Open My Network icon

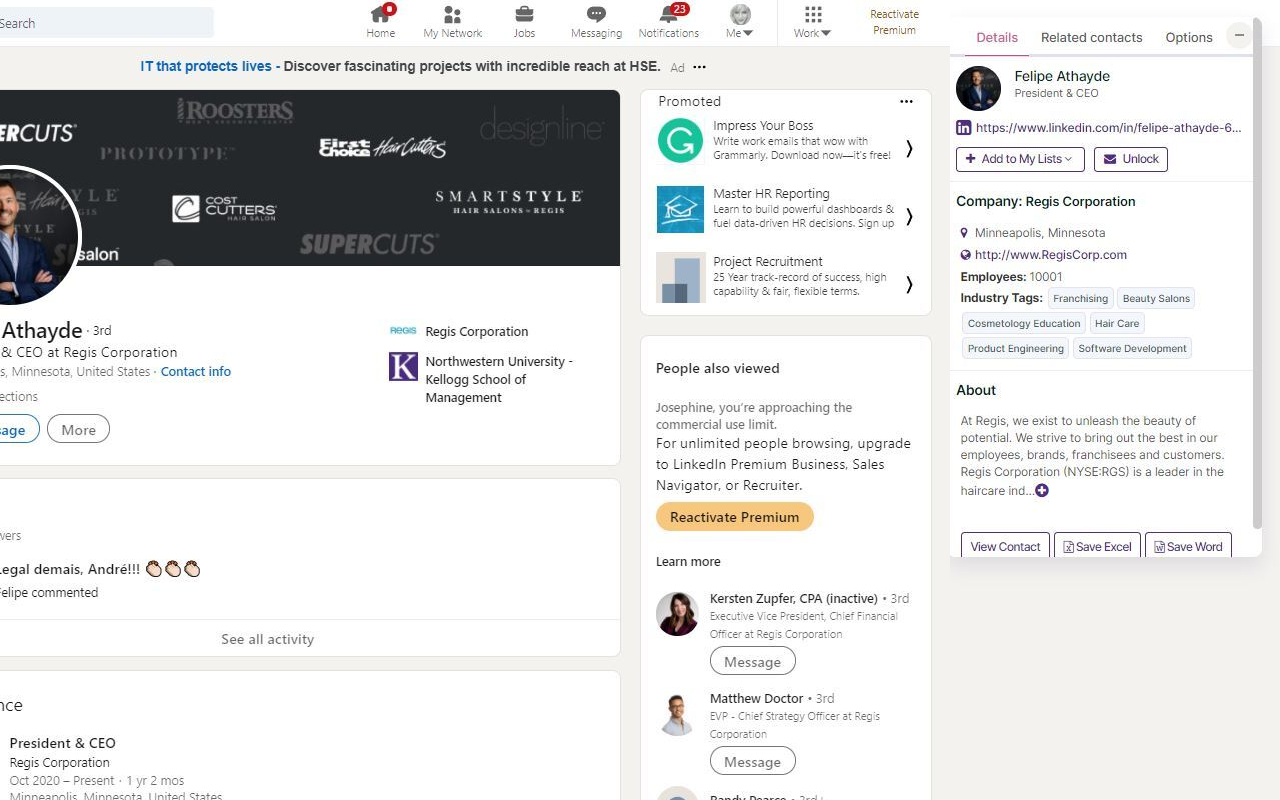pyautogui.click(x=452, y=15)
